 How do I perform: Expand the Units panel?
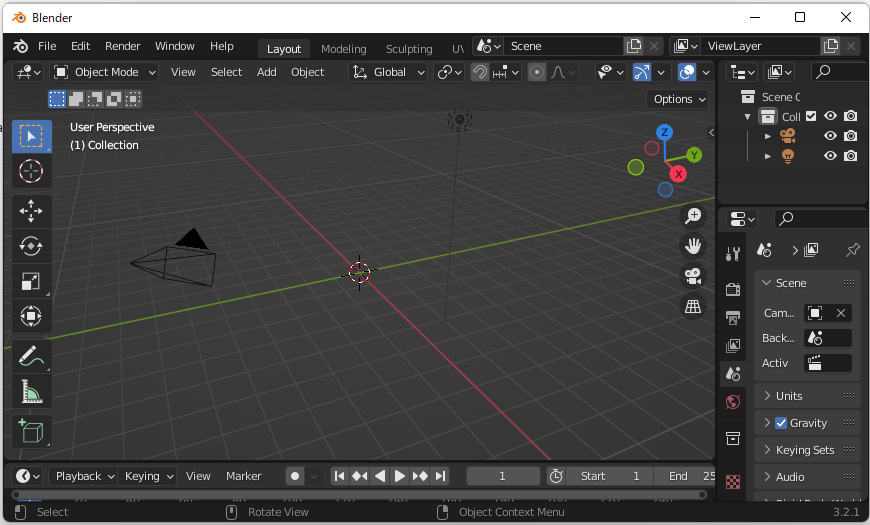click(x=807, y=396)
